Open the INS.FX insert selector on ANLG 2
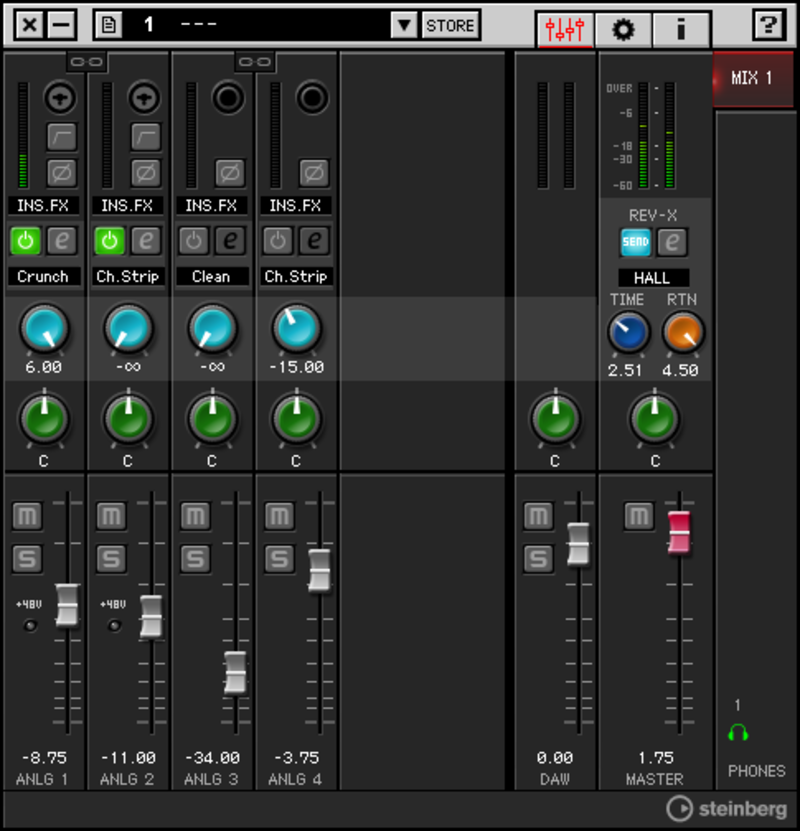The height and width of the screenshot is (831, 800). point(127,206)
